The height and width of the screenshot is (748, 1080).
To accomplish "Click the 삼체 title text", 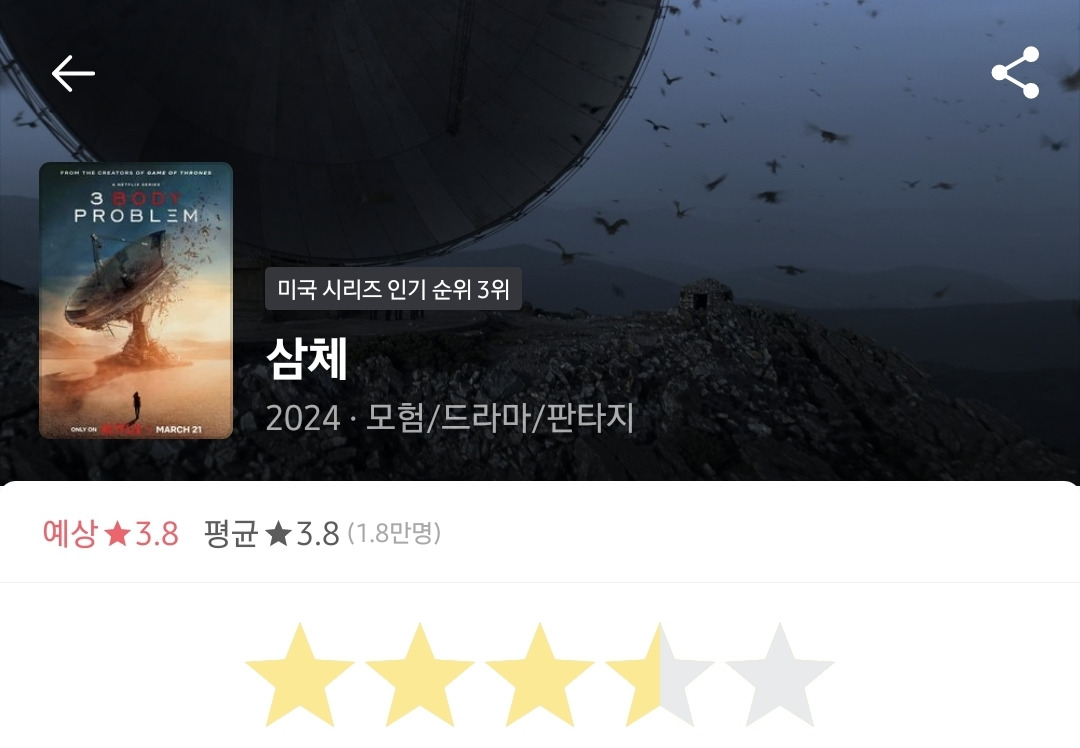I will (x=307, y=359).
